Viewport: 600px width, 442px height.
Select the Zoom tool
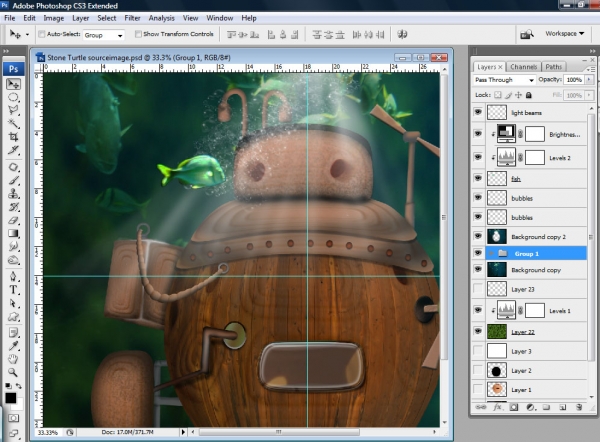click(13, 372)
